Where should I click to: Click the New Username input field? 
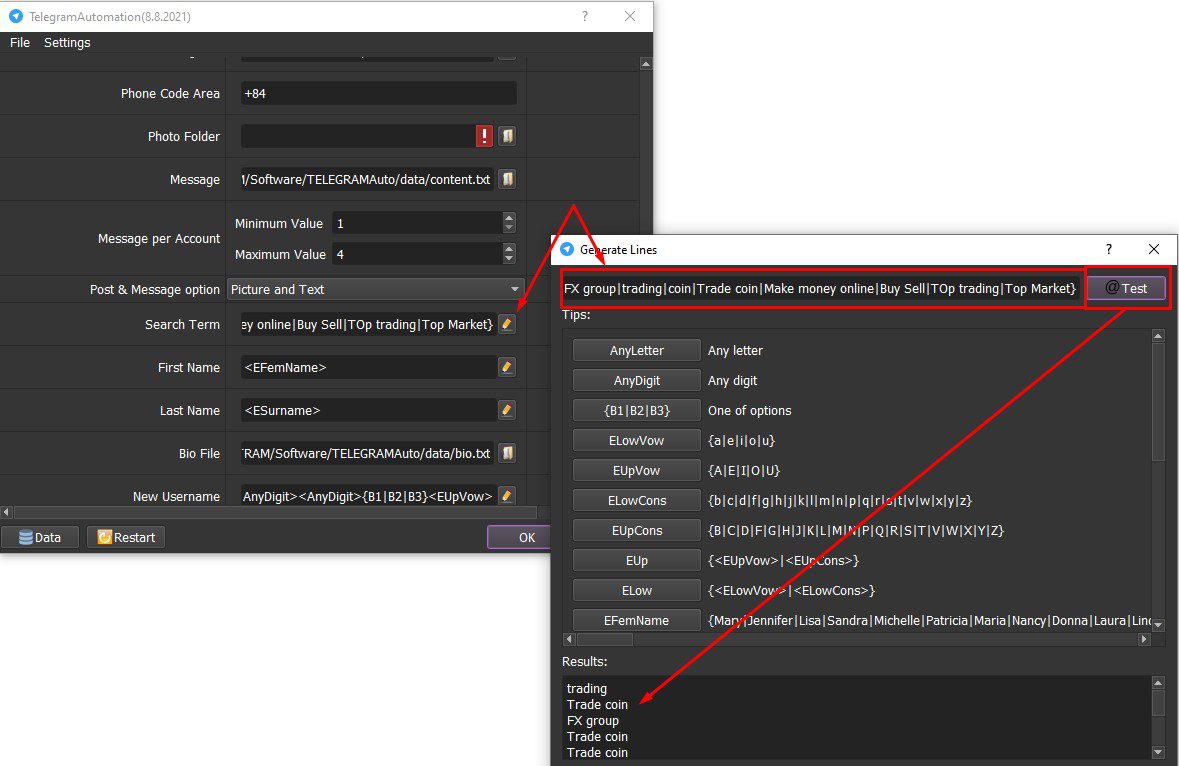(x=368, y=496)
